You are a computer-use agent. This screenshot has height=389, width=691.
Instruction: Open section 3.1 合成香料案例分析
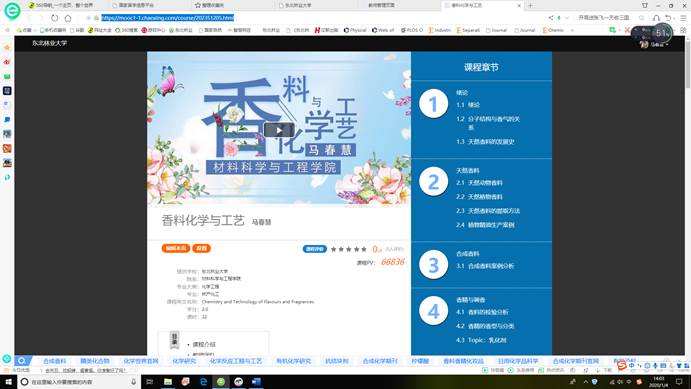pos(485,266)
